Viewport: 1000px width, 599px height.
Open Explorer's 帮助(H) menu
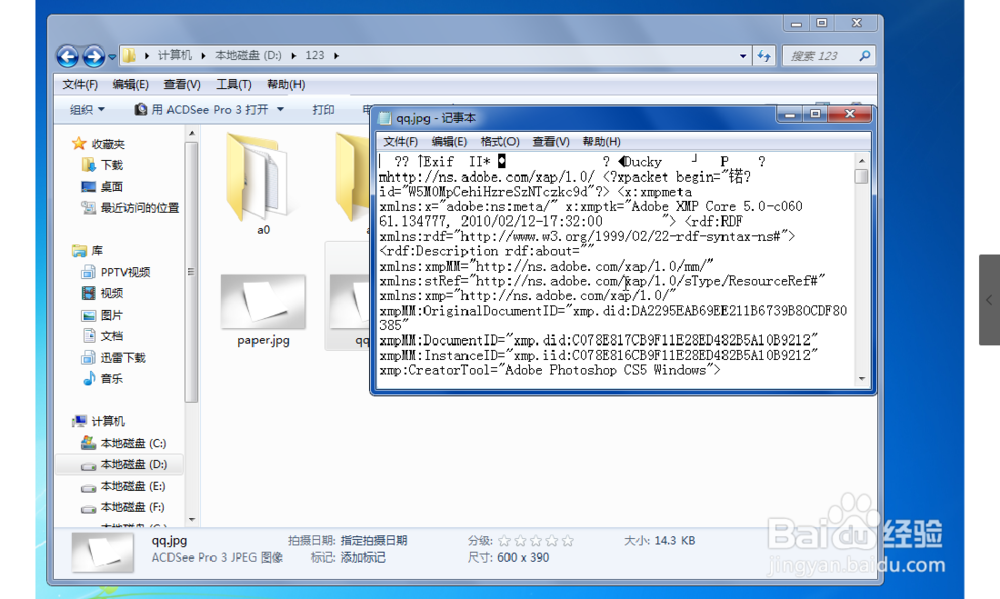pos(286,84)
